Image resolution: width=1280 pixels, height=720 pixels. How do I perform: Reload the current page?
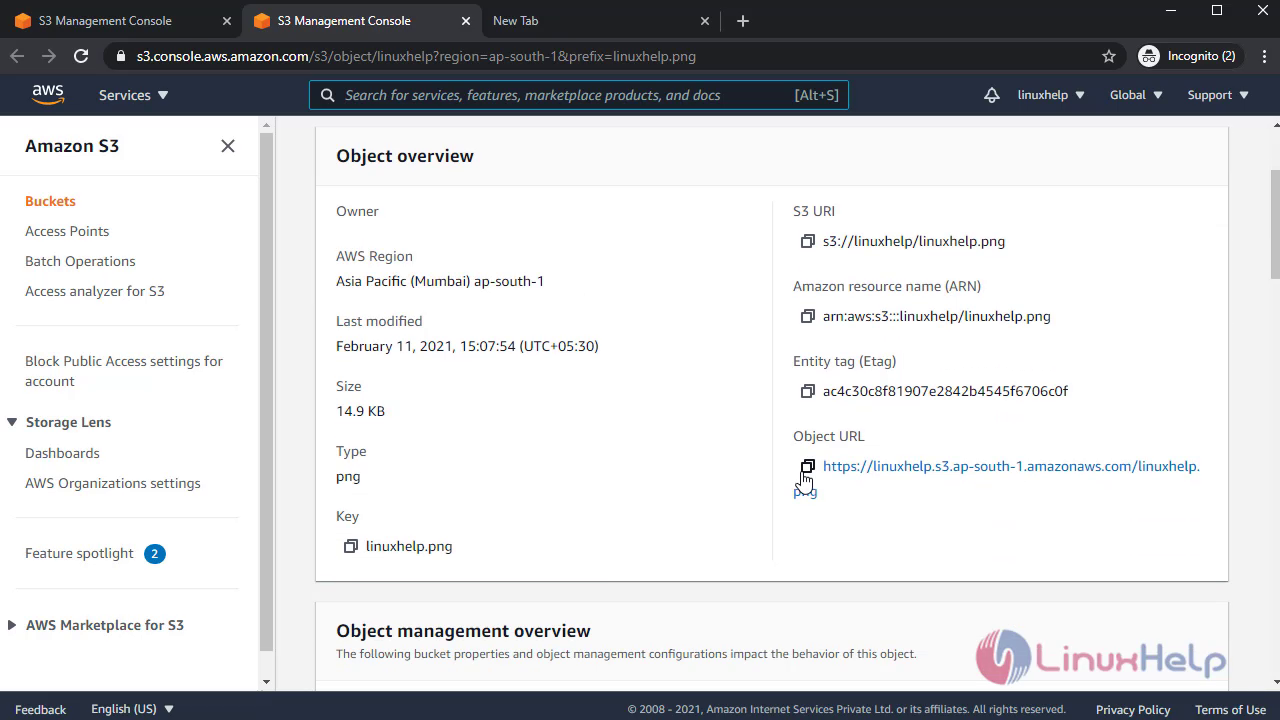coord(81,56)
